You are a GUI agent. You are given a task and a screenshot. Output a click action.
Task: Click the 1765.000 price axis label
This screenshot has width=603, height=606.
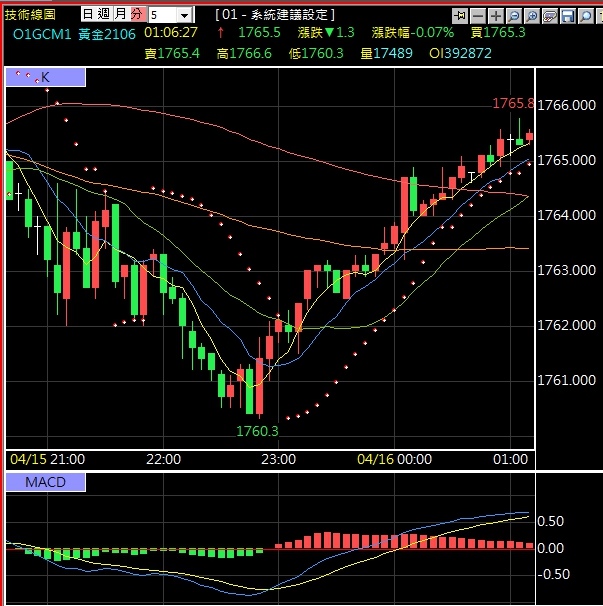566,160
